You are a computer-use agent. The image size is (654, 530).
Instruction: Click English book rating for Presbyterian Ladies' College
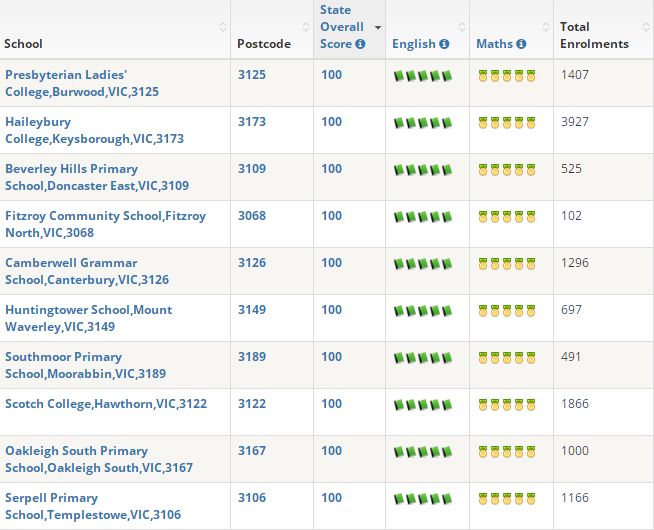(x=423, y=76)
